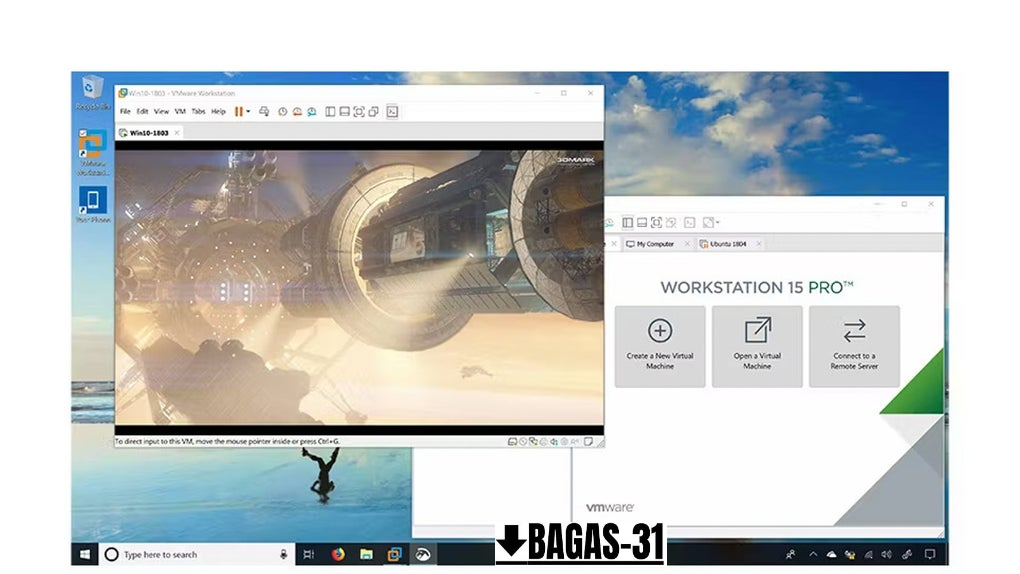Open the Recycle Bin desktop icon
The height and width of the screenshot is (574, 1020).
coord(92,93)
